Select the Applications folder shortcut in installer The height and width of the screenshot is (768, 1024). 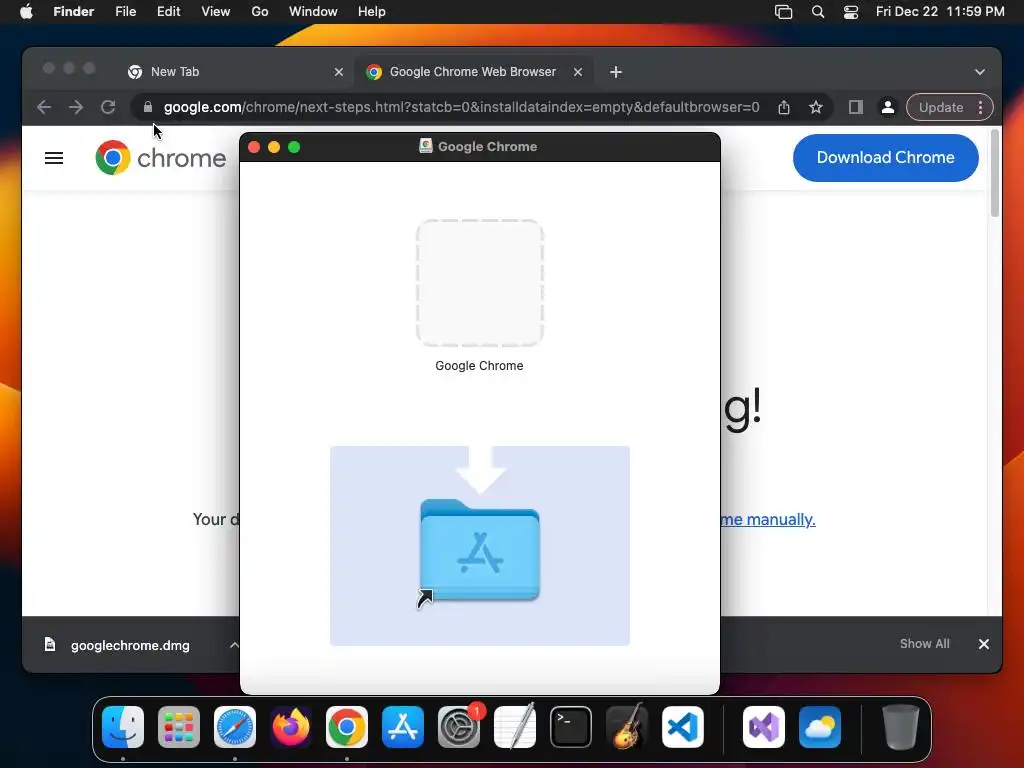480,551
